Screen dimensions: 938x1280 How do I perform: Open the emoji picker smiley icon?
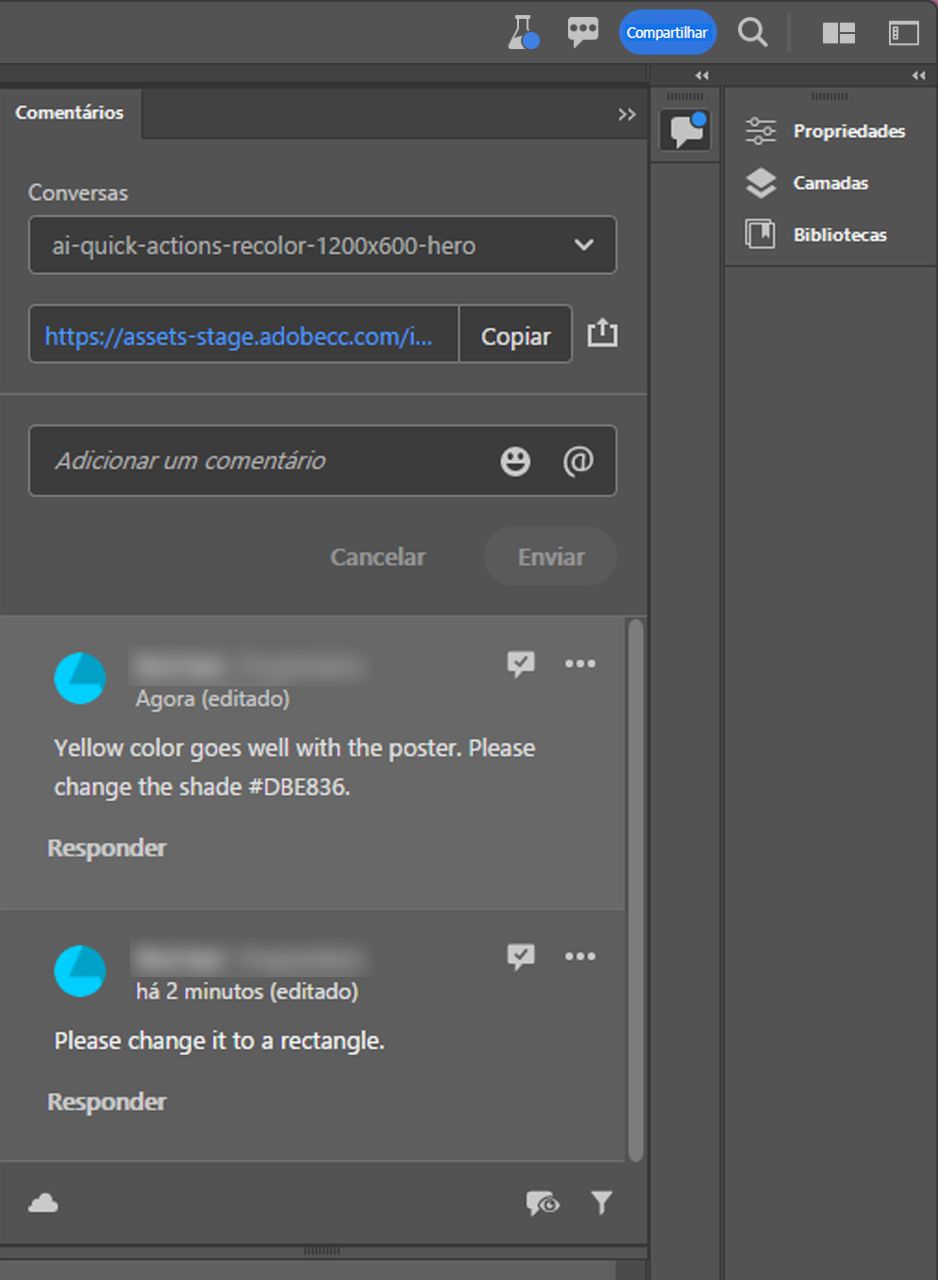[x=515, y=461]
